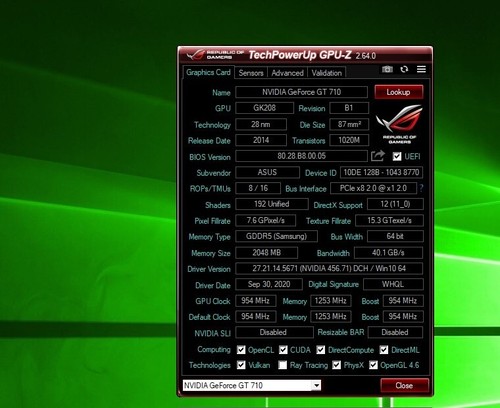Open the Advanced tab
This screenshot has height=408, width=500.
(x=287, y=73)
